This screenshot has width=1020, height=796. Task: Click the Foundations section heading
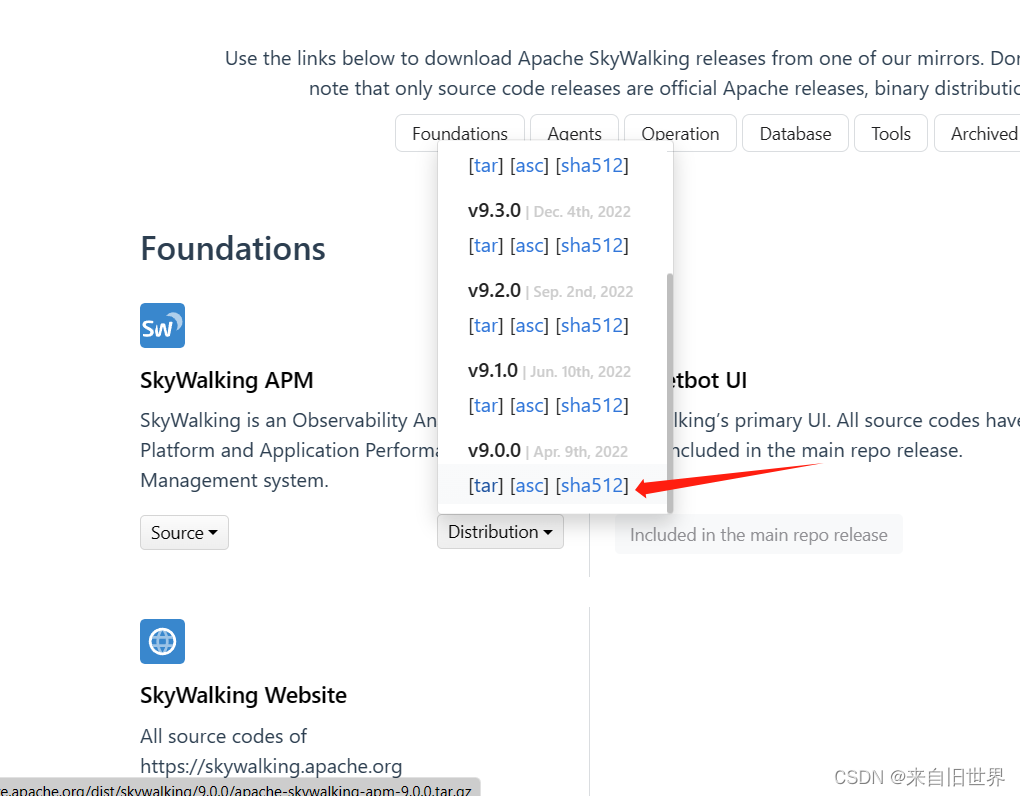[x=233, y=248]
